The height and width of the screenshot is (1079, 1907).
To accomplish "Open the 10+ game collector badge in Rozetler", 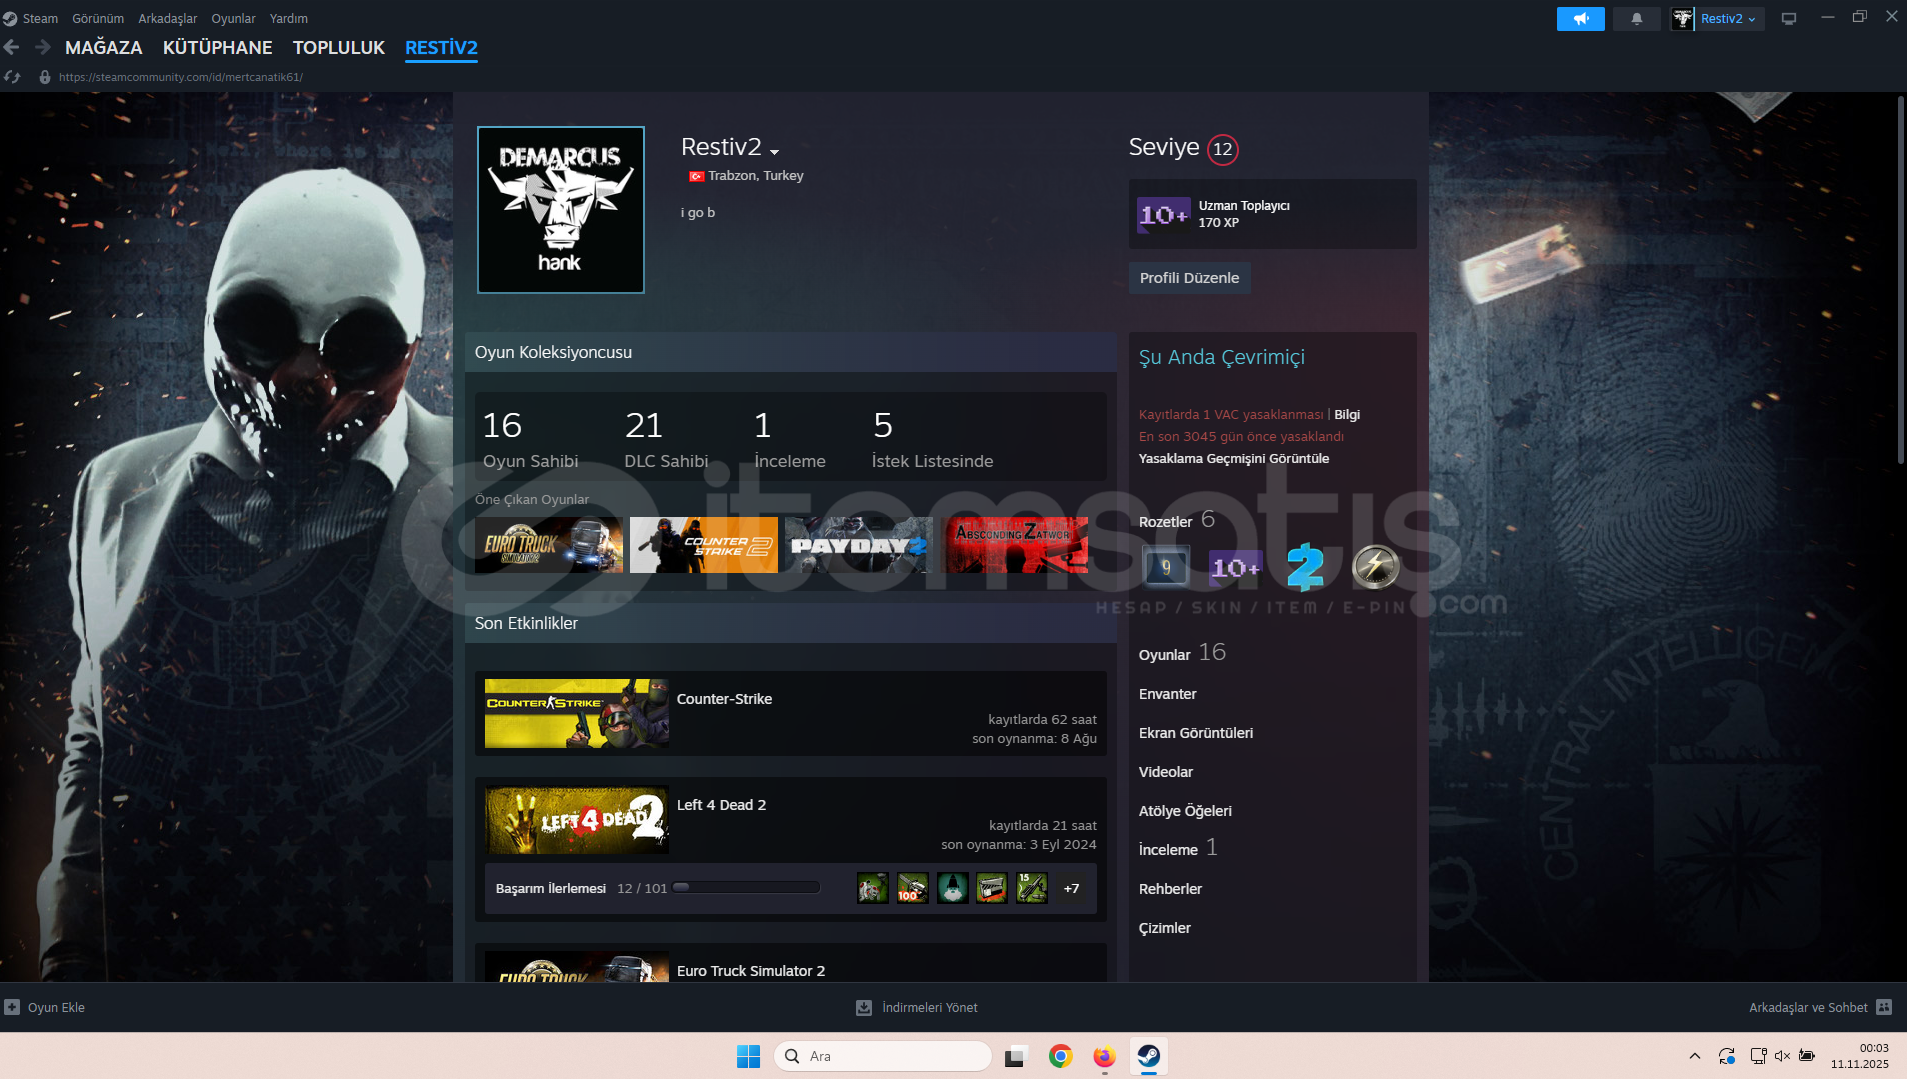I will coord(1236,567).
